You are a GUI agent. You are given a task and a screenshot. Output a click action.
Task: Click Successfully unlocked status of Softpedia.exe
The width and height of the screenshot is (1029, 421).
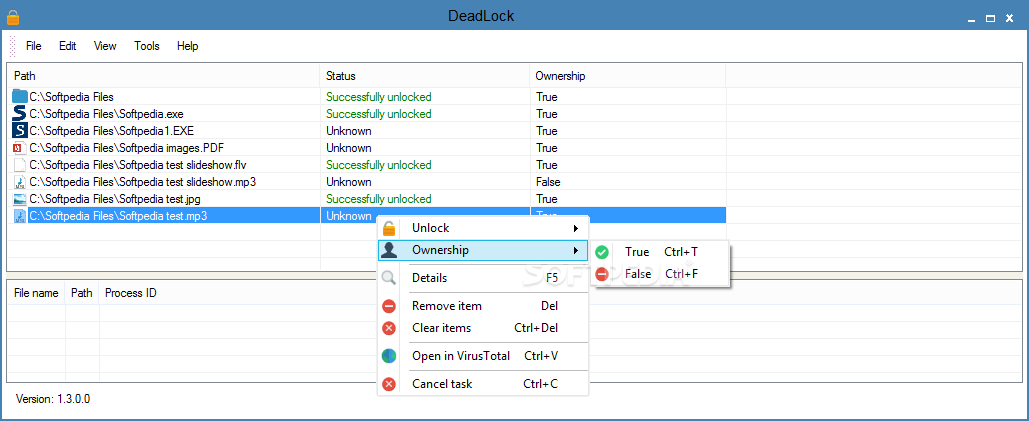(379, 113)
